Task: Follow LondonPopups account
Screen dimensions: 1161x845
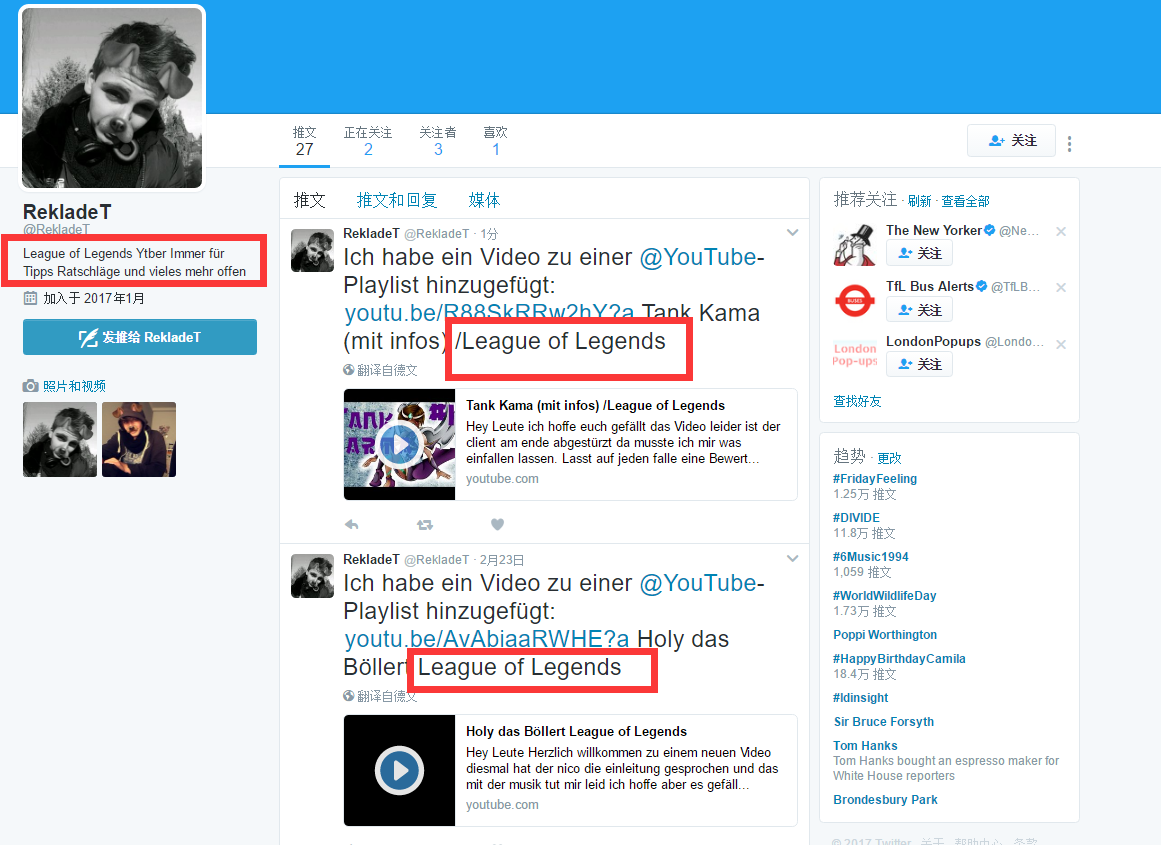Action: tap(920, 364)
